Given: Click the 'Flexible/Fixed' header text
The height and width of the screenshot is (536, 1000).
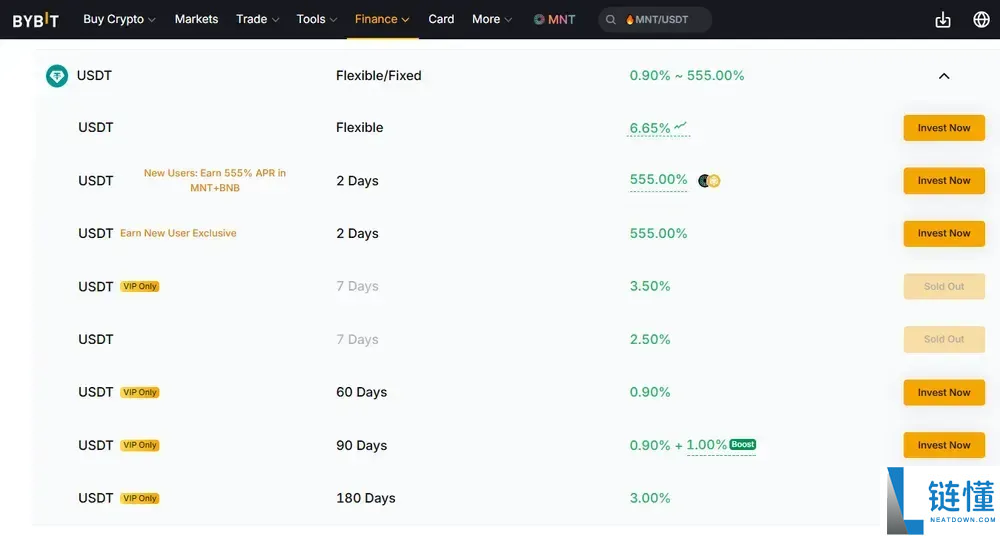Looking at the screenshot, I should [x=379, y=76].
